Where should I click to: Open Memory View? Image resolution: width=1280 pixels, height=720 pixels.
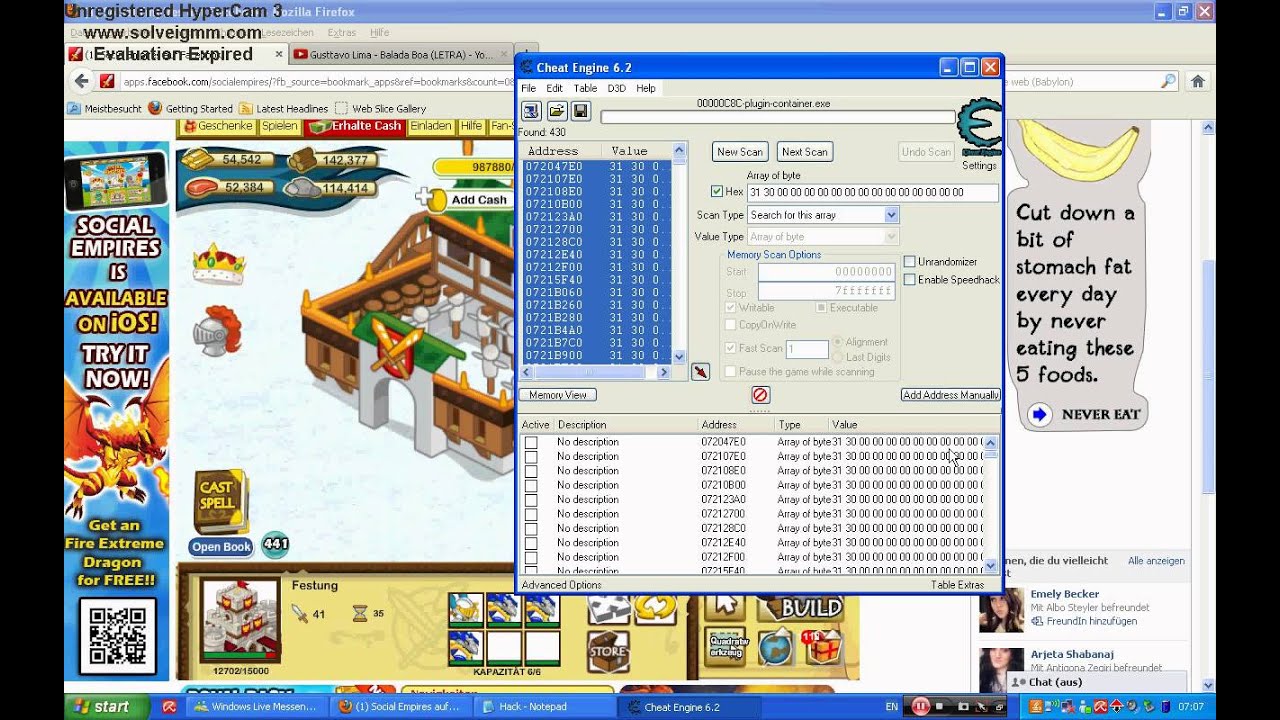[558, 395]
